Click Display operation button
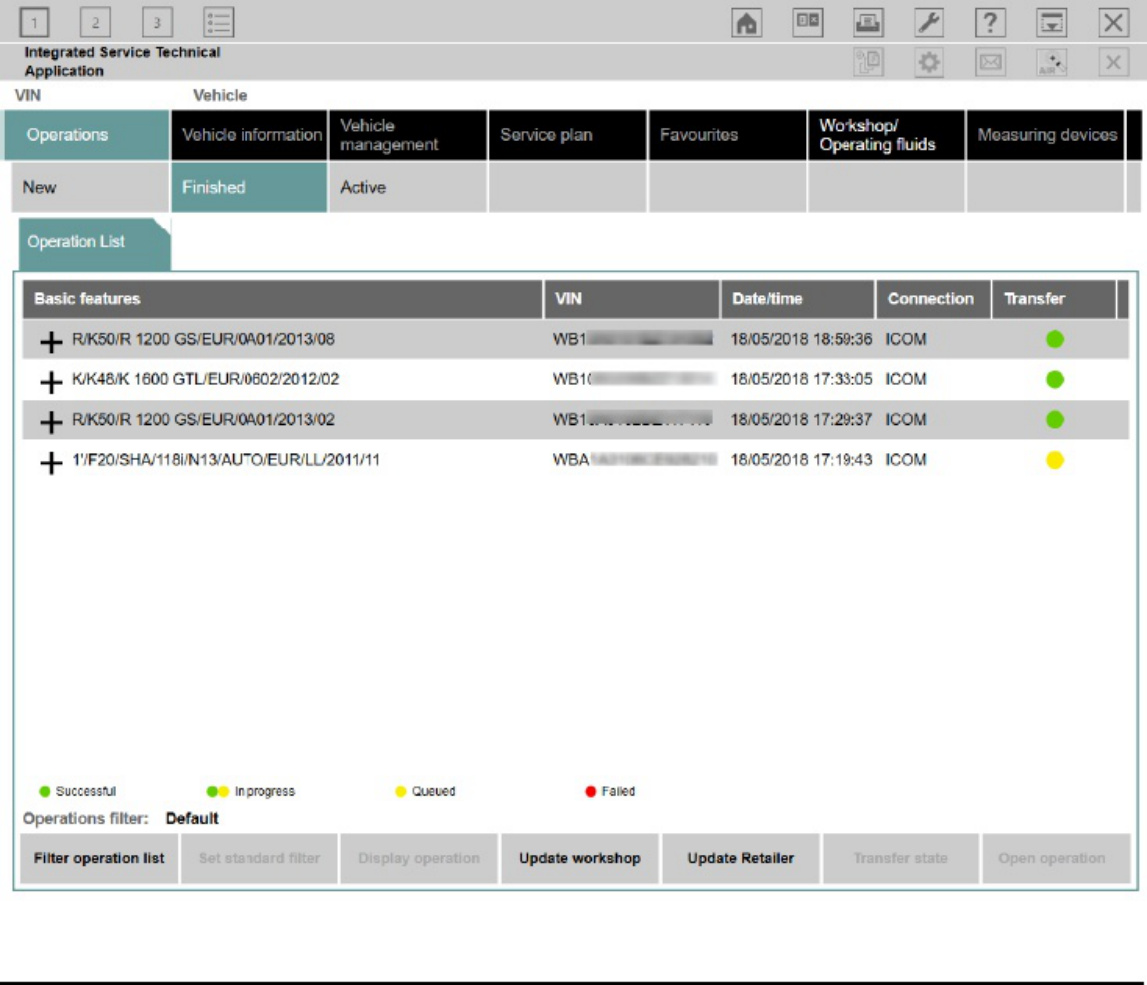 tap(418, 858)
